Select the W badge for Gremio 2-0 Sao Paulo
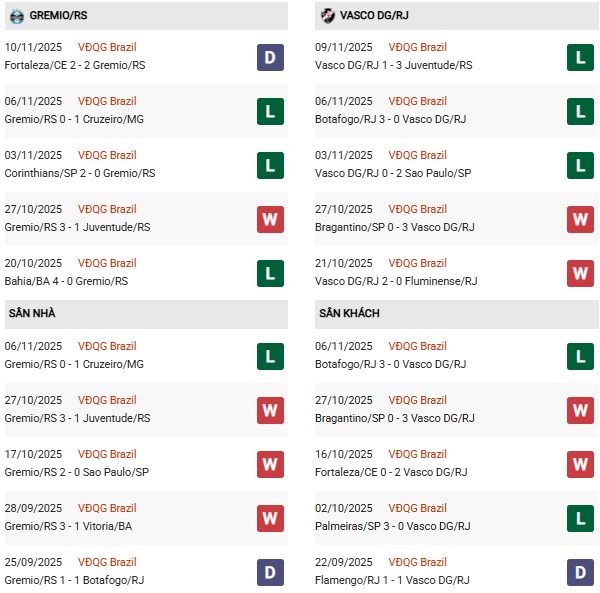The image size is (600, 593). coord(270,464)
